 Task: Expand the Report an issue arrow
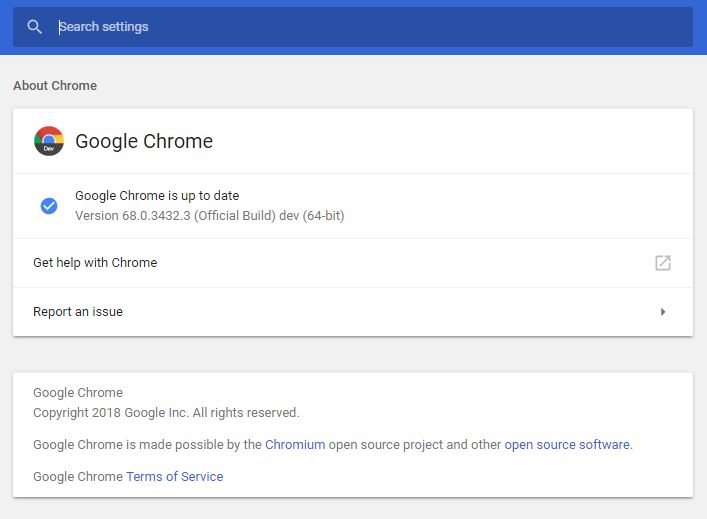tap(662, 312)
